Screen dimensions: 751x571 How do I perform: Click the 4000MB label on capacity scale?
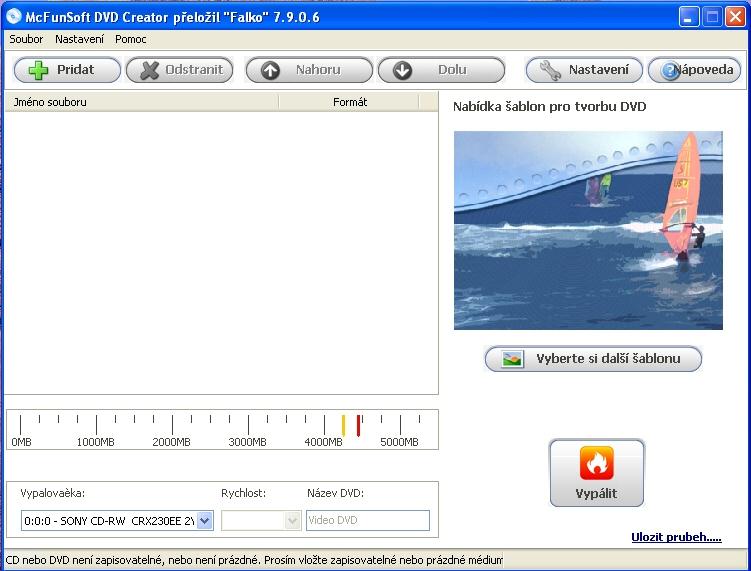(323, 442)
